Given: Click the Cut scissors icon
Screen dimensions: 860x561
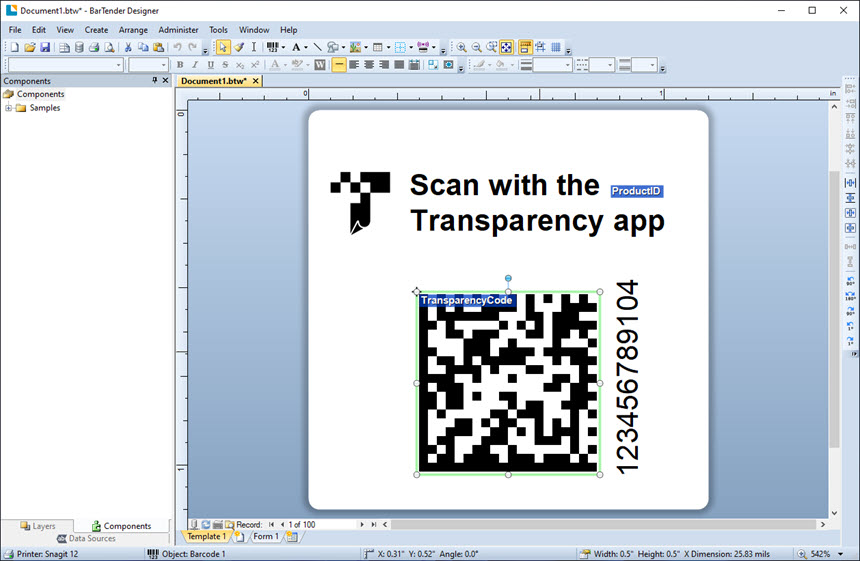Looking at the screenshot, I should (x=128, y=48).
